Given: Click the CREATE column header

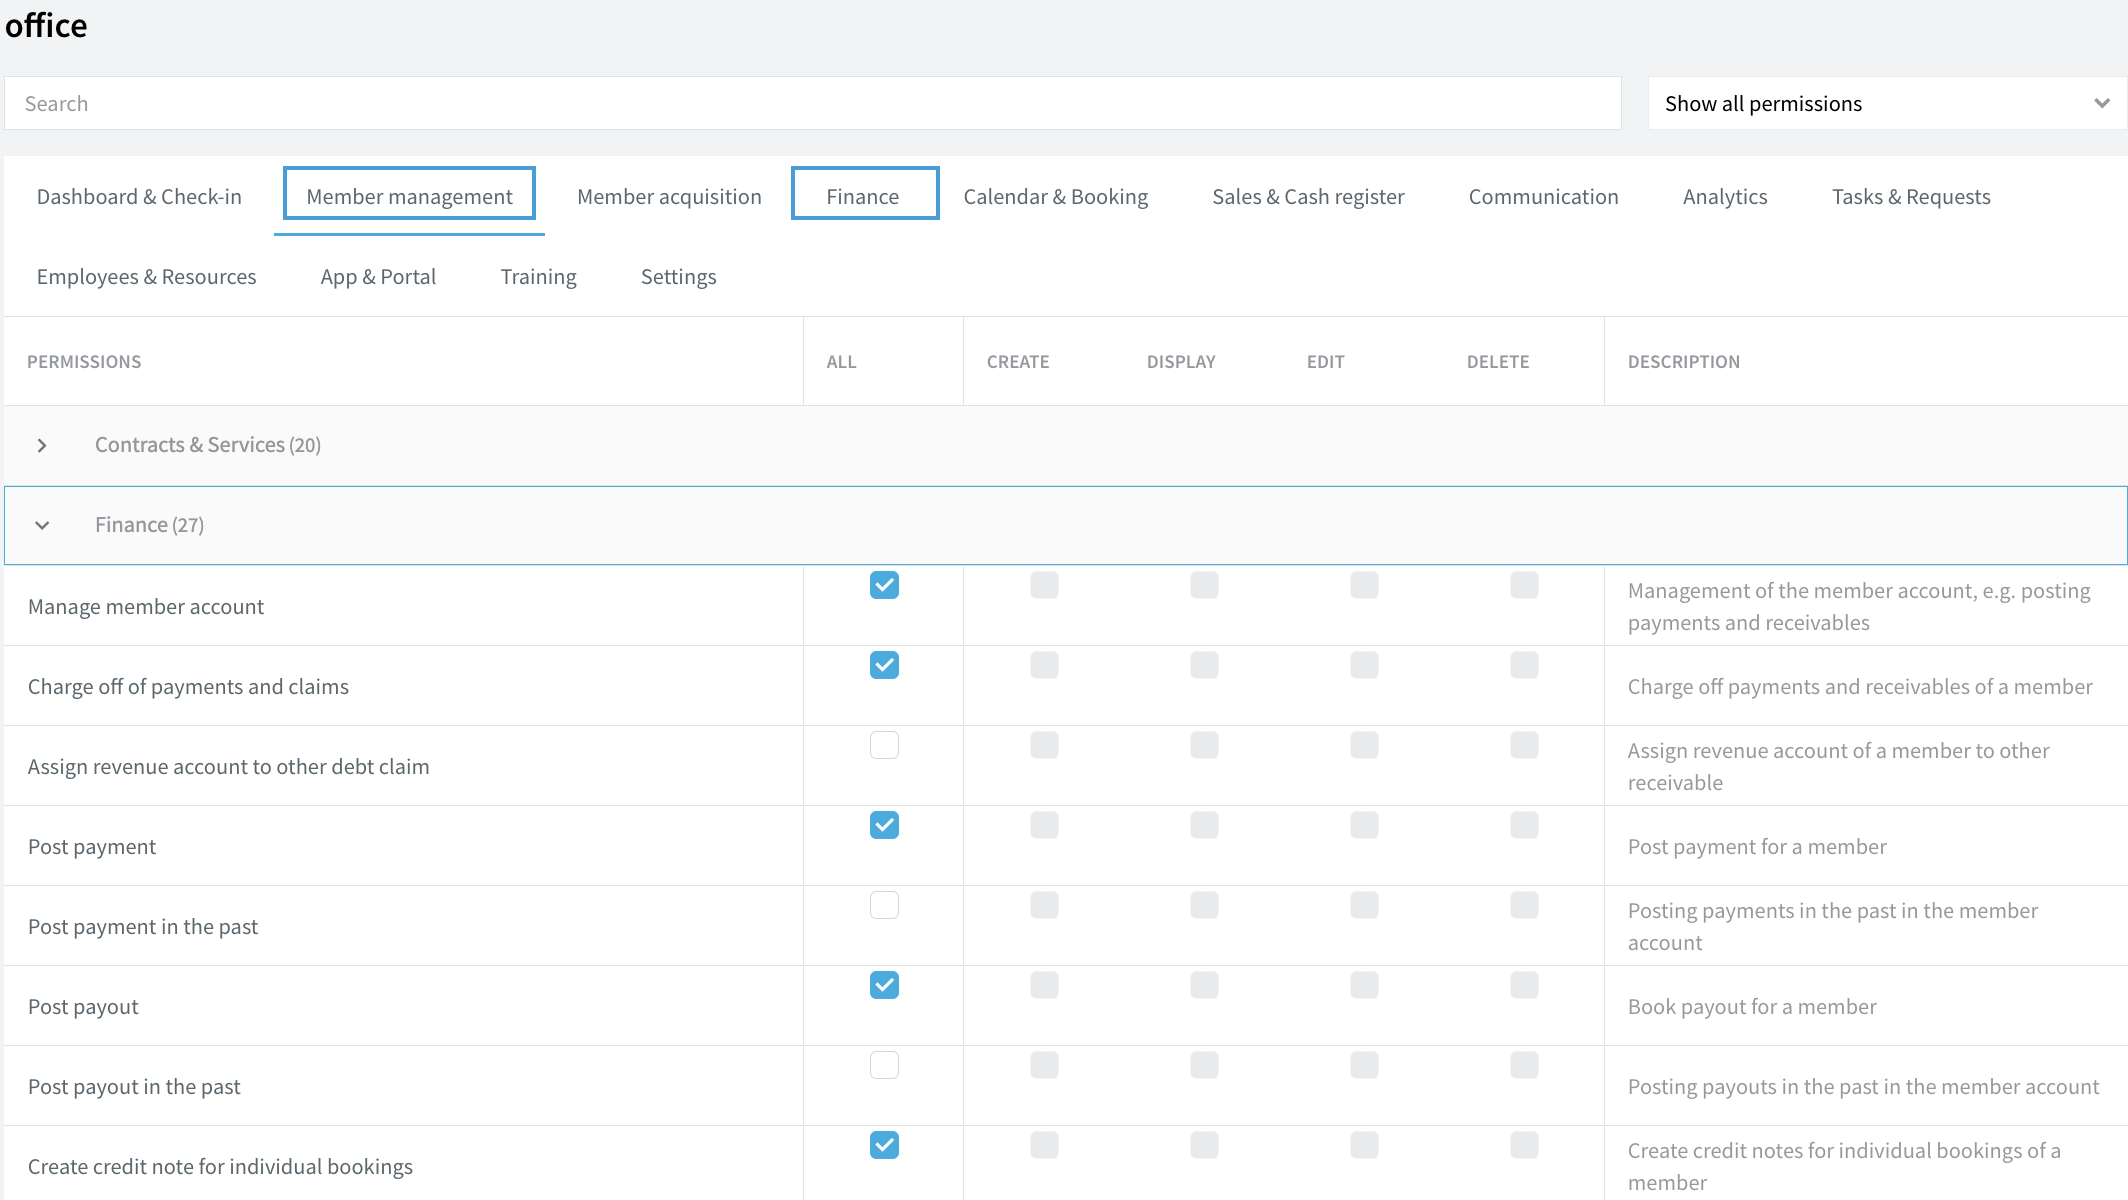Looking at the screenshot, I should point(1018,362).
